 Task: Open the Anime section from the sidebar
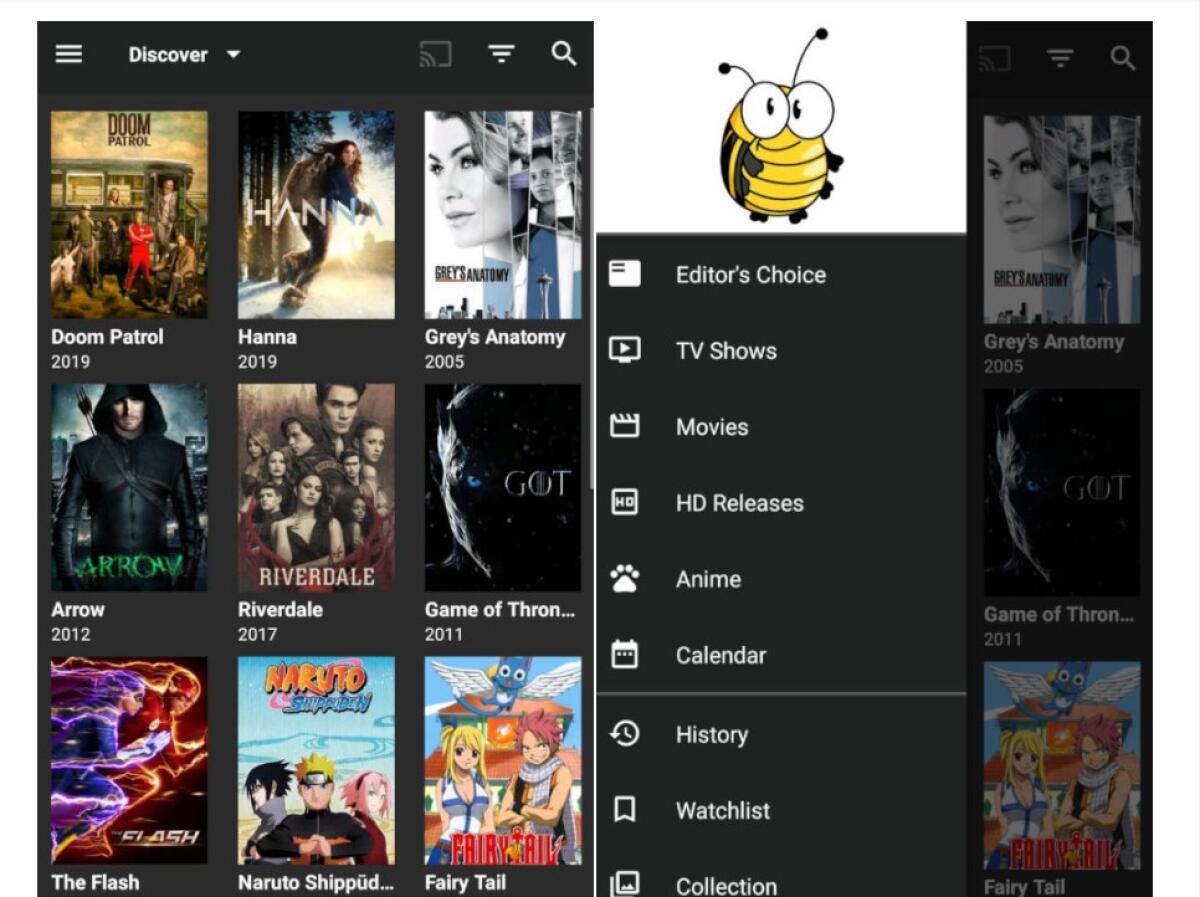pyautogui.click(x=708, y=578)
